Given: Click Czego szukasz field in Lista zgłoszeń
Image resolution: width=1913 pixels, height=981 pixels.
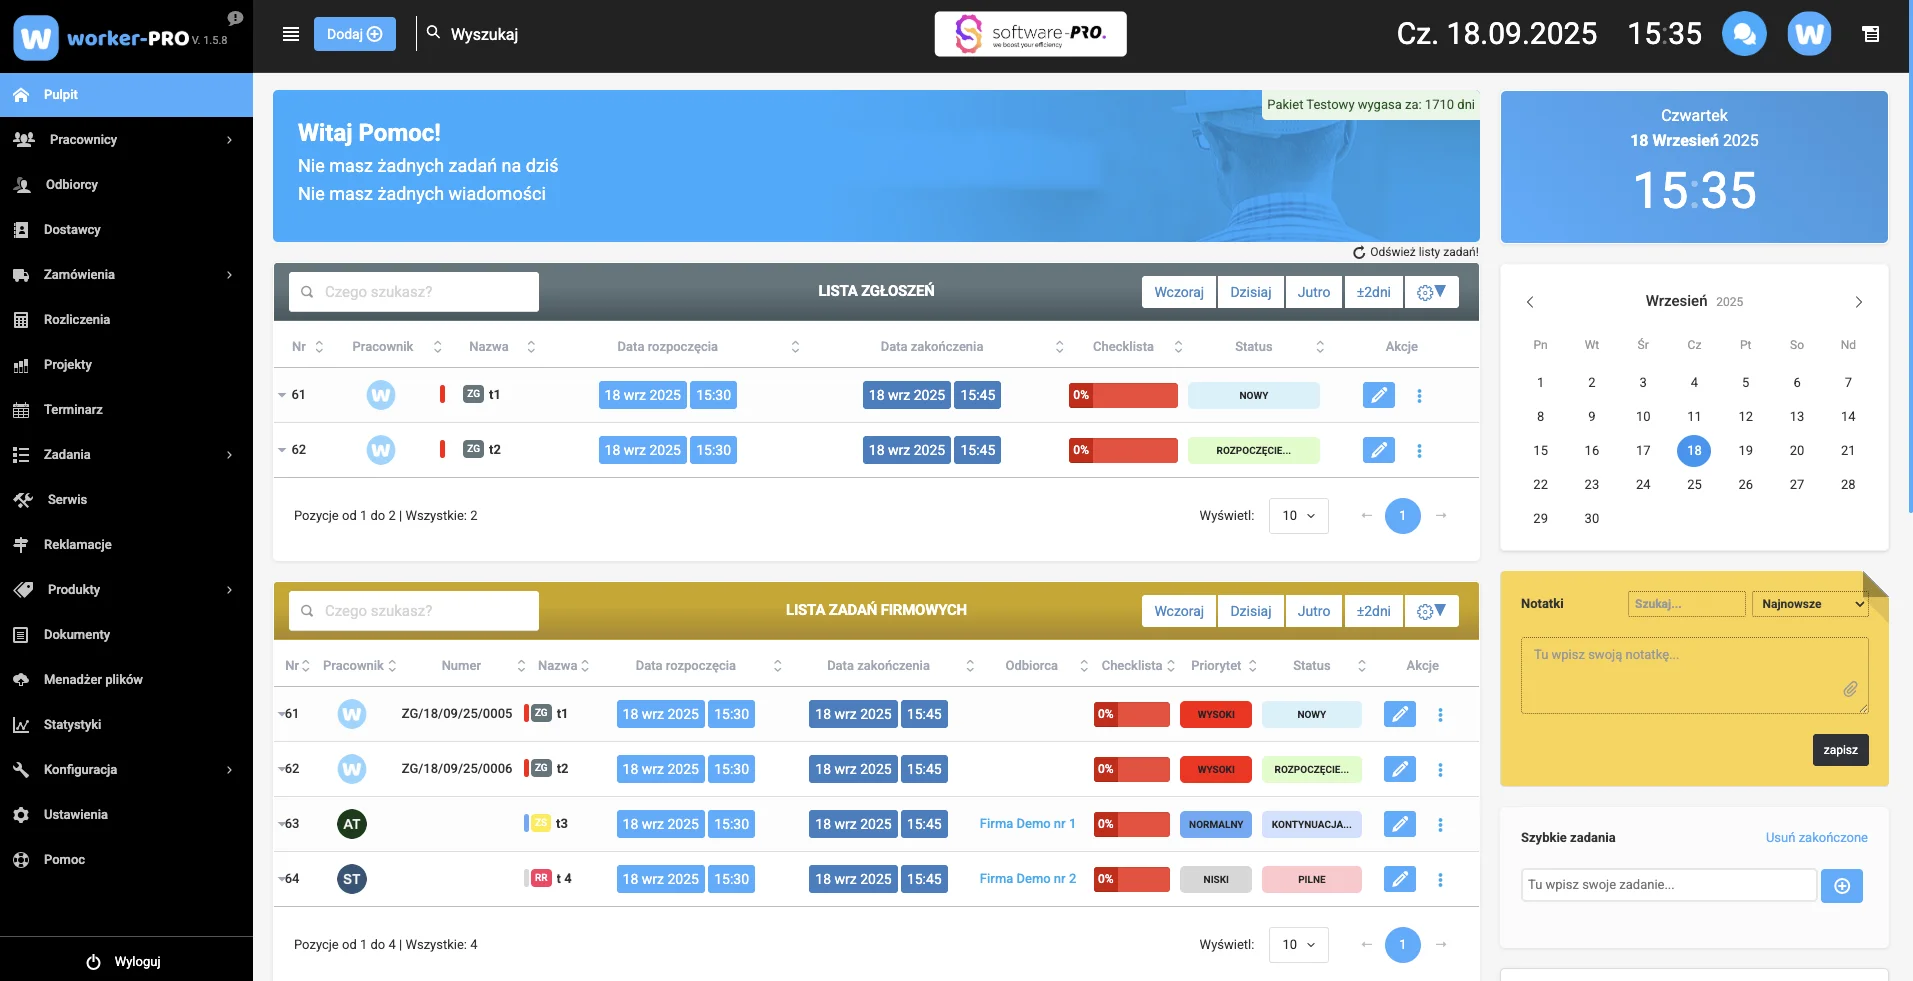Looking at the screenshot, I should 414,292.
